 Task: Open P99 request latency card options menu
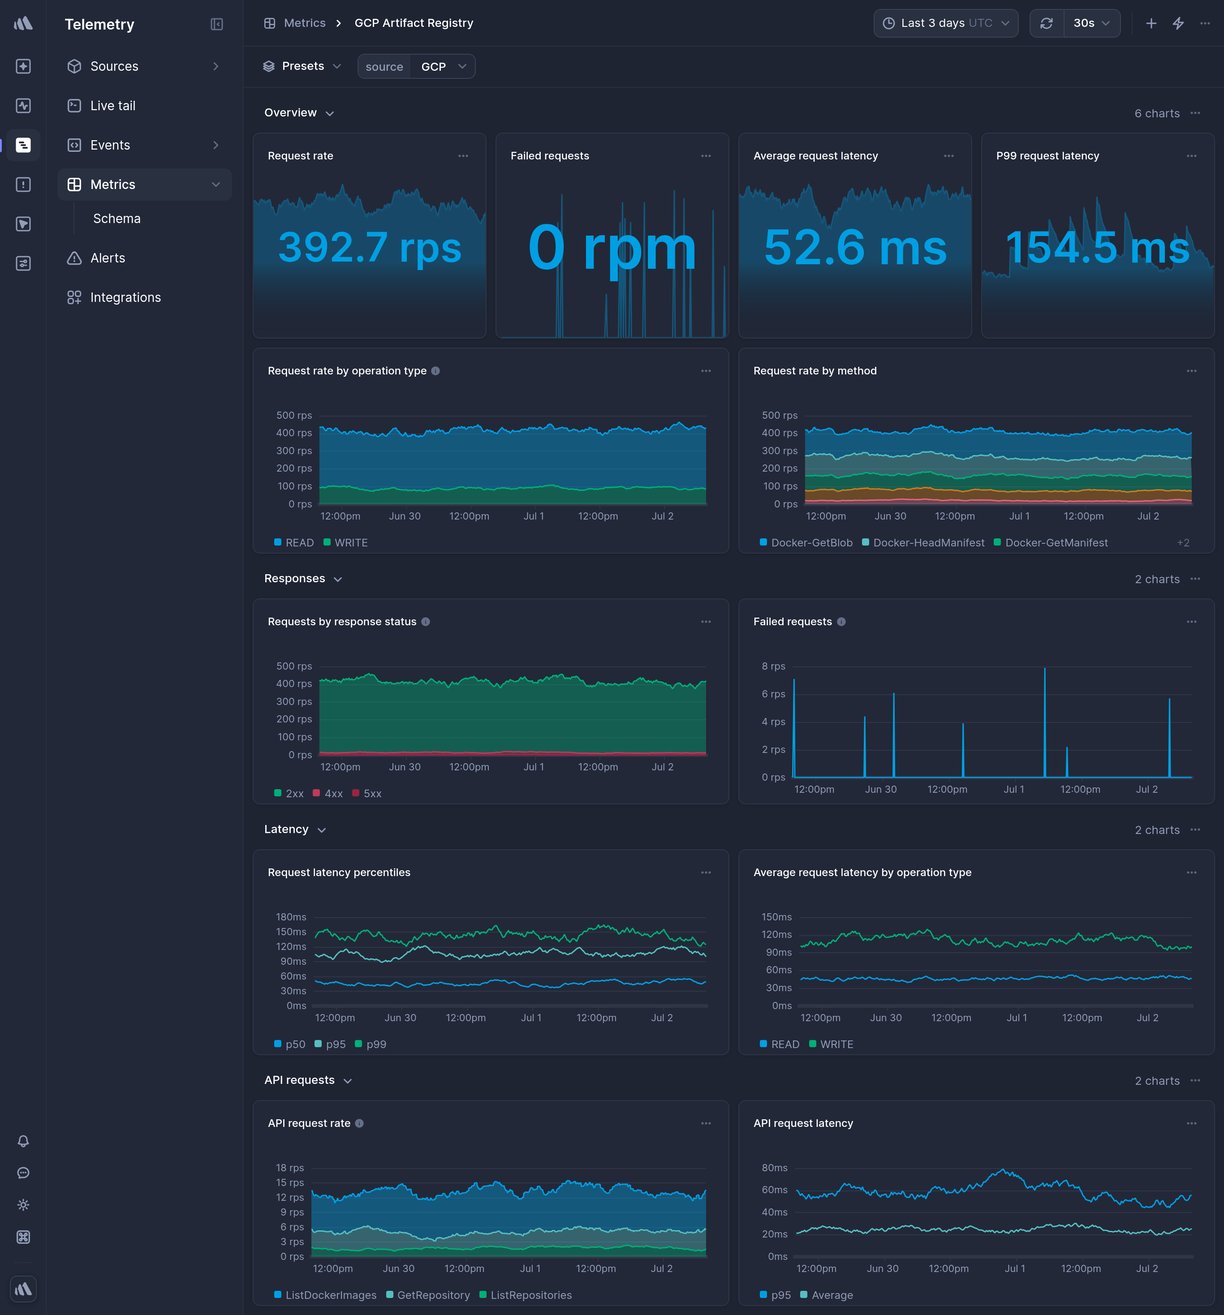click(1192, 156)
